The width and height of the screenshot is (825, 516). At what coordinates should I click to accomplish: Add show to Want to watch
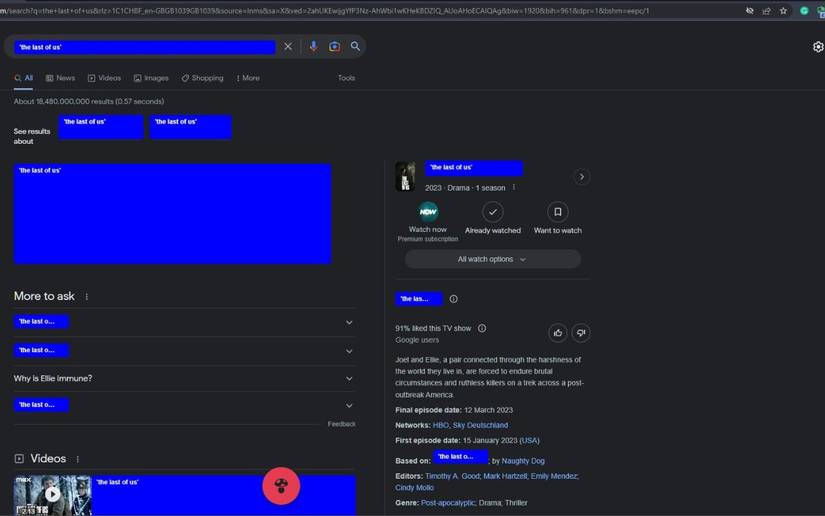coord(558,212)
